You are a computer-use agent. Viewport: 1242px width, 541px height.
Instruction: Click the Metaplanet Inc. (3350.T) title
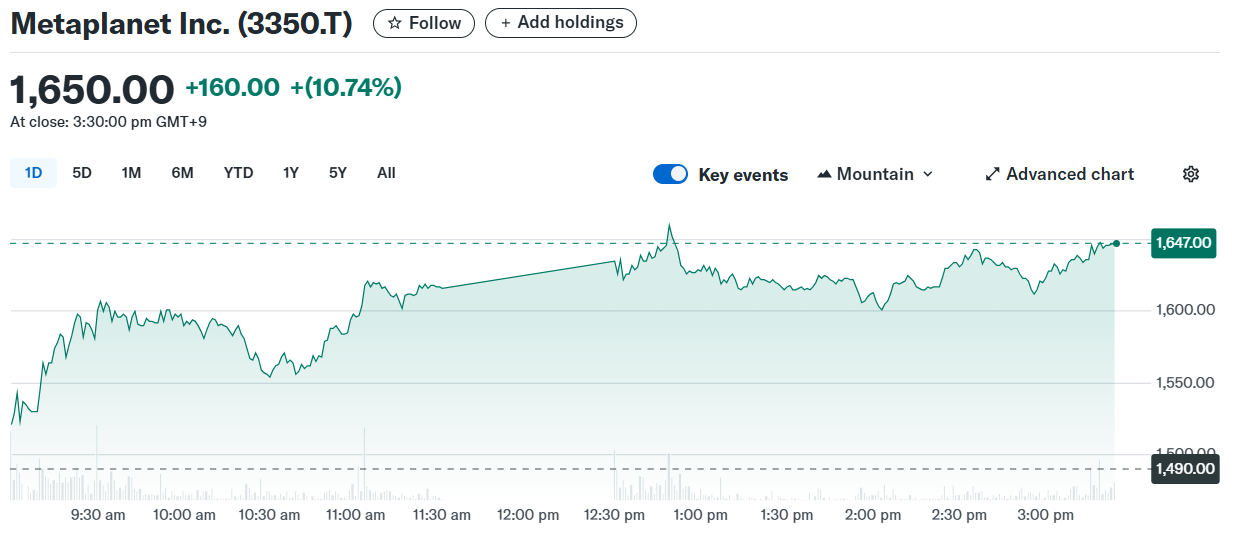[x=181, y=24]
